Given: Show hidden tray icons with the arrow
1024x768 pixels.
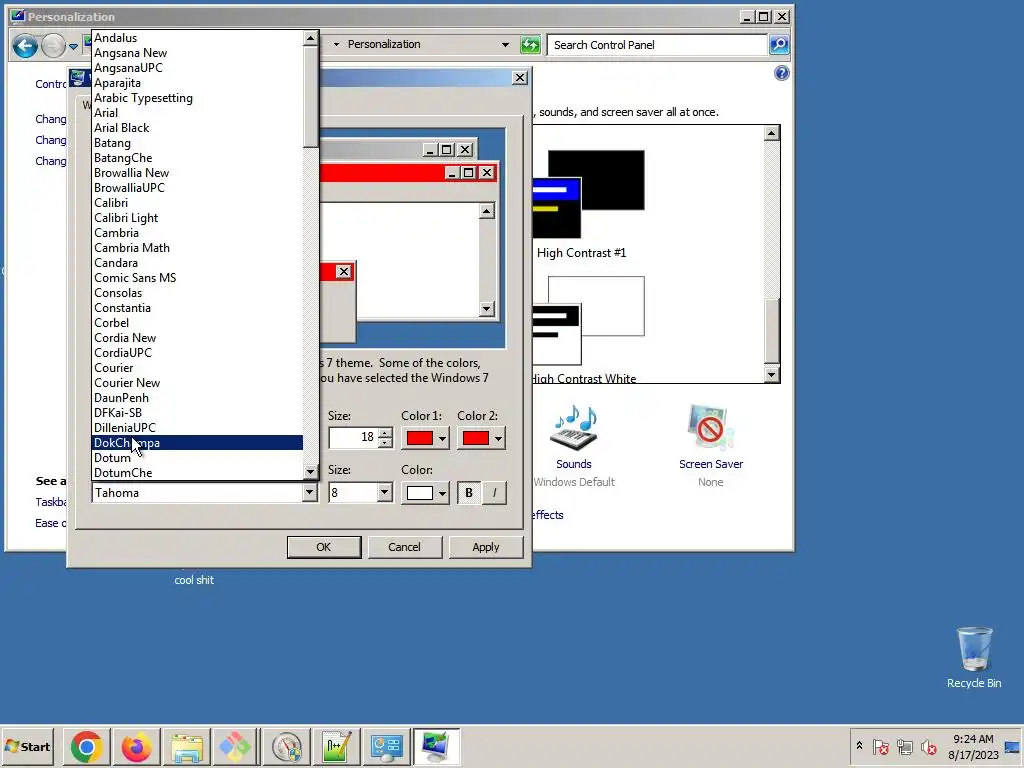Looking at the screenshot, I should (859, 746).
